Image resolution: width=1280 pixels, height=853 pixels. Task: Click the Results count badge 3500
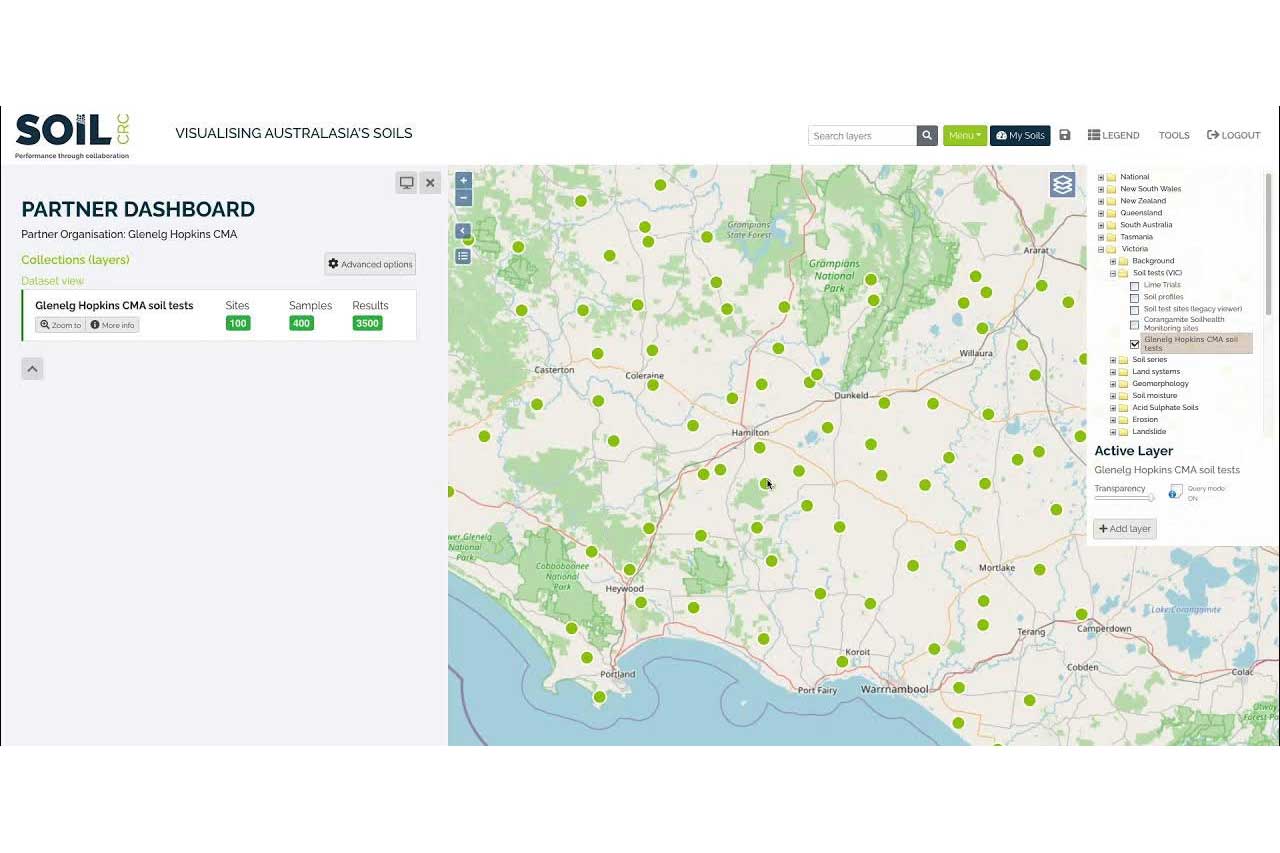pyautogui.click(x=367, y=323)
